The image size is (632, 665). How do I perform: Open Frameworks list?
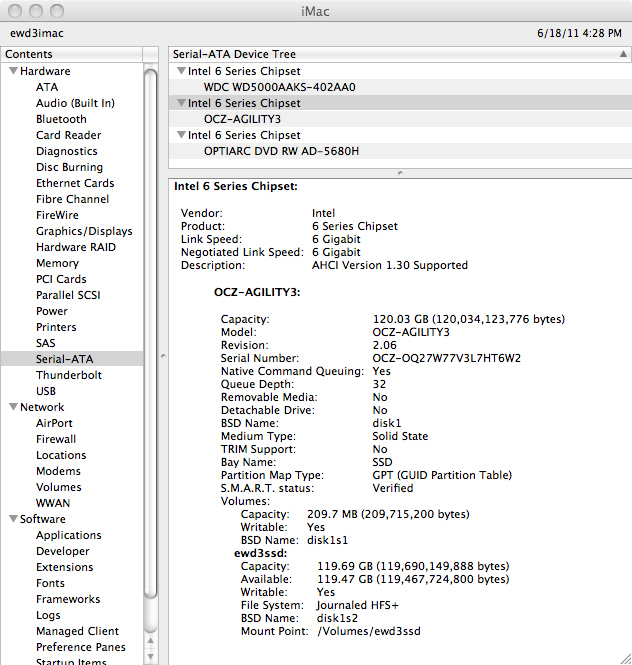68,599
